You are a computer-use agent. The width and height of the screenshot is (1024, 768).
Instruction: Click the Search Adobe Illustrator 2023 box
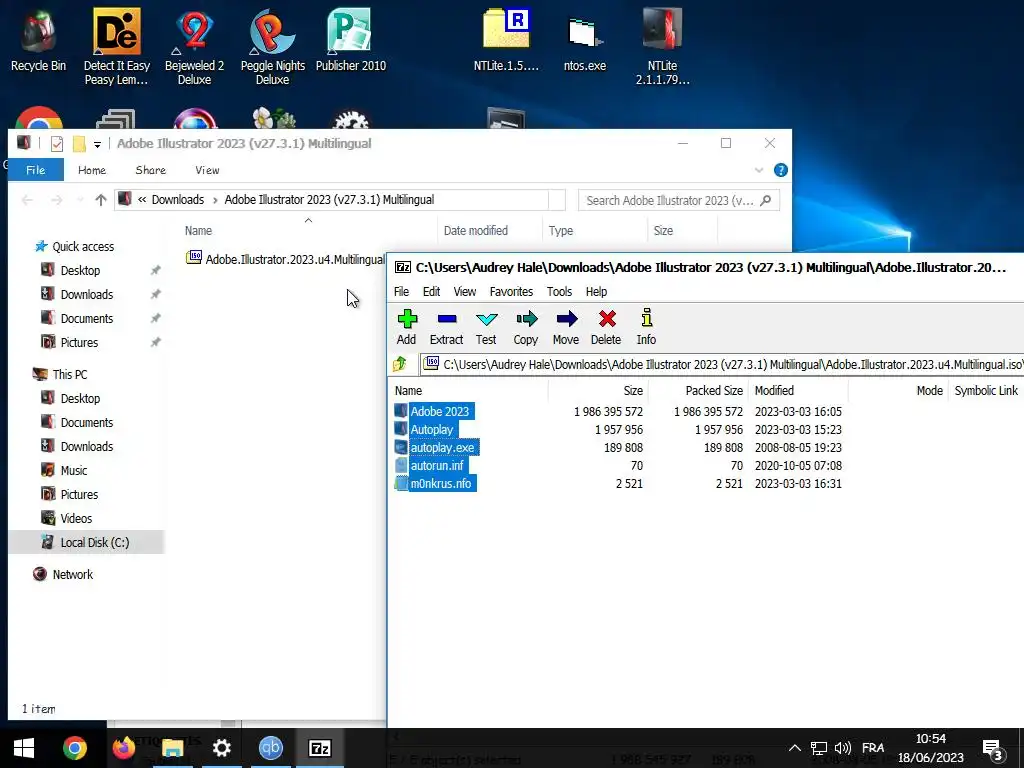pos(679,200)
